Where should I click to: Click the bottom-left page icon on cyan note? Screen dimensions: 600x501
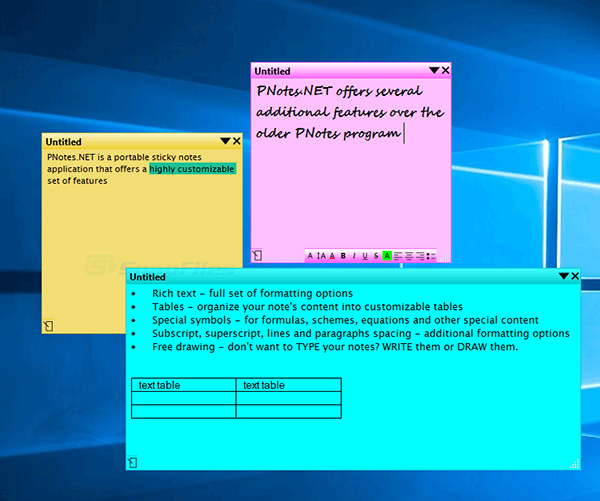point(132,462)
